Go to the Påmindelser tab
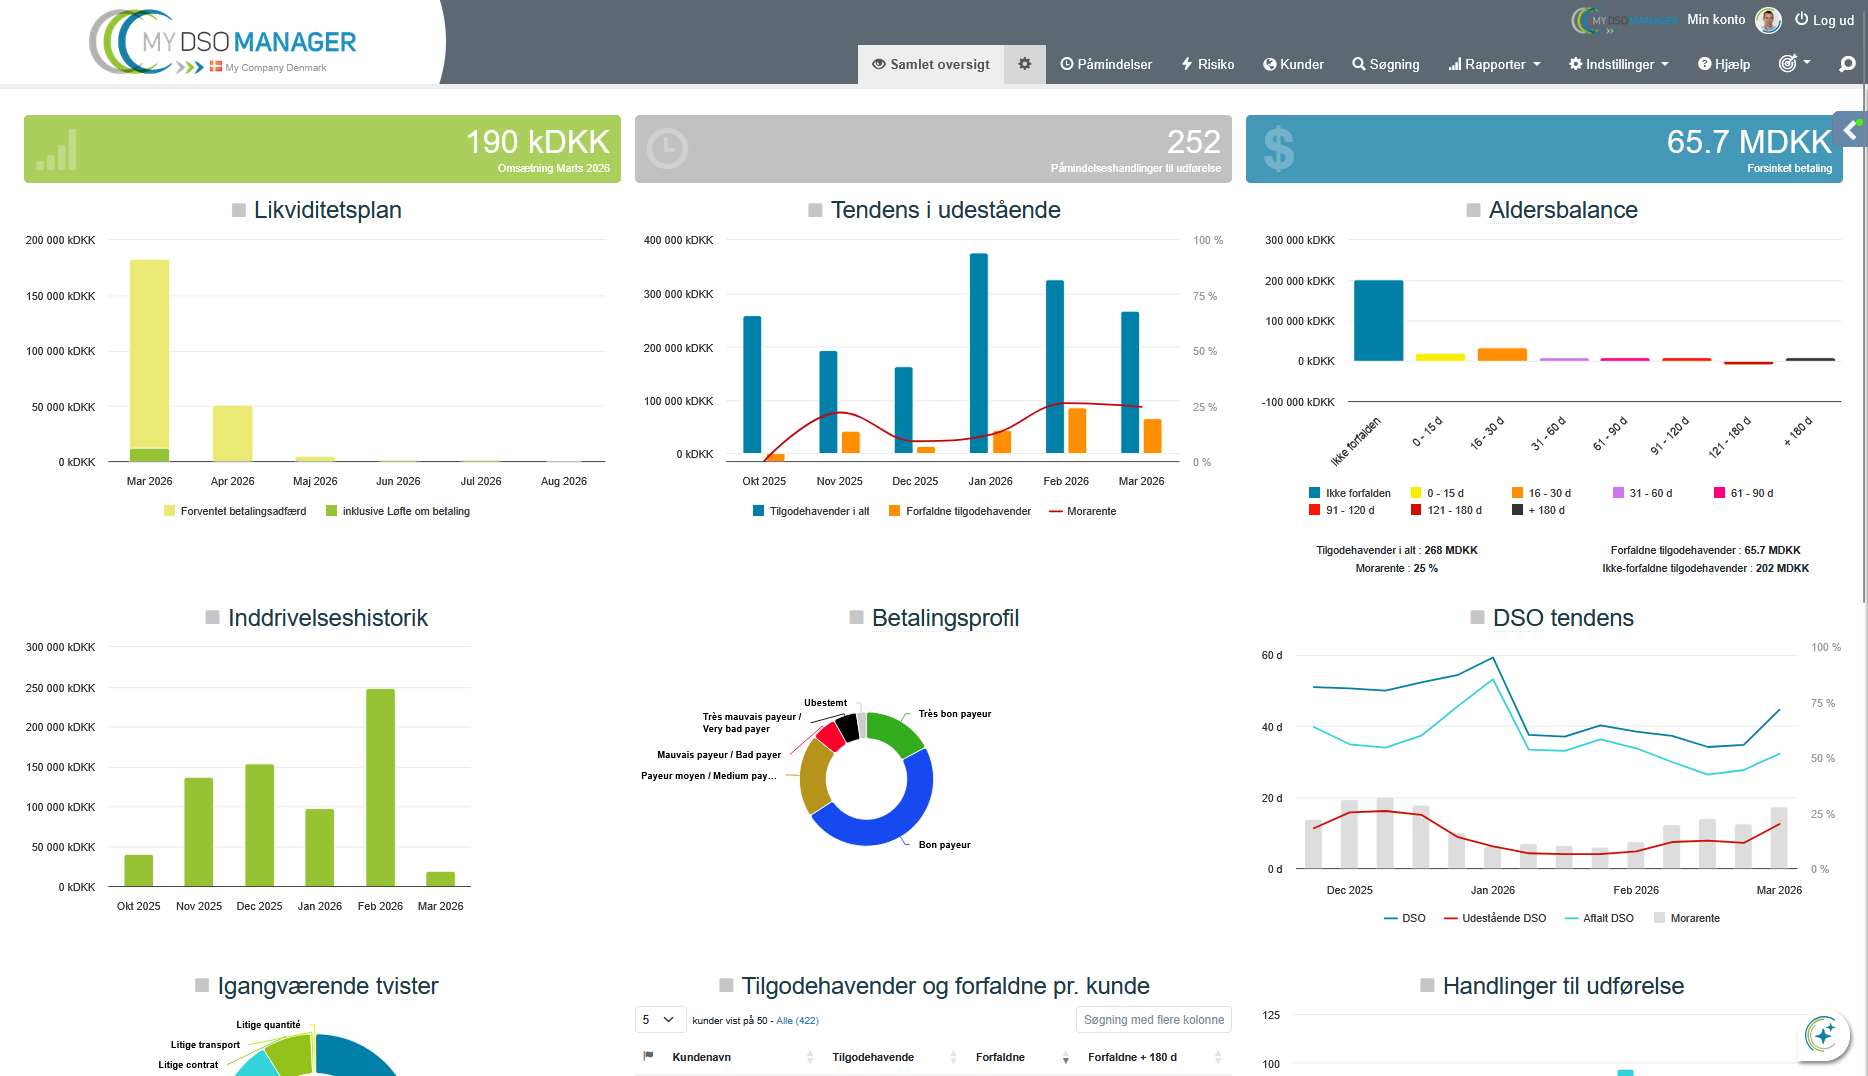The height and width of the screenshot is (1076, 1868). pyautogui.click(x=1106, y=64)
